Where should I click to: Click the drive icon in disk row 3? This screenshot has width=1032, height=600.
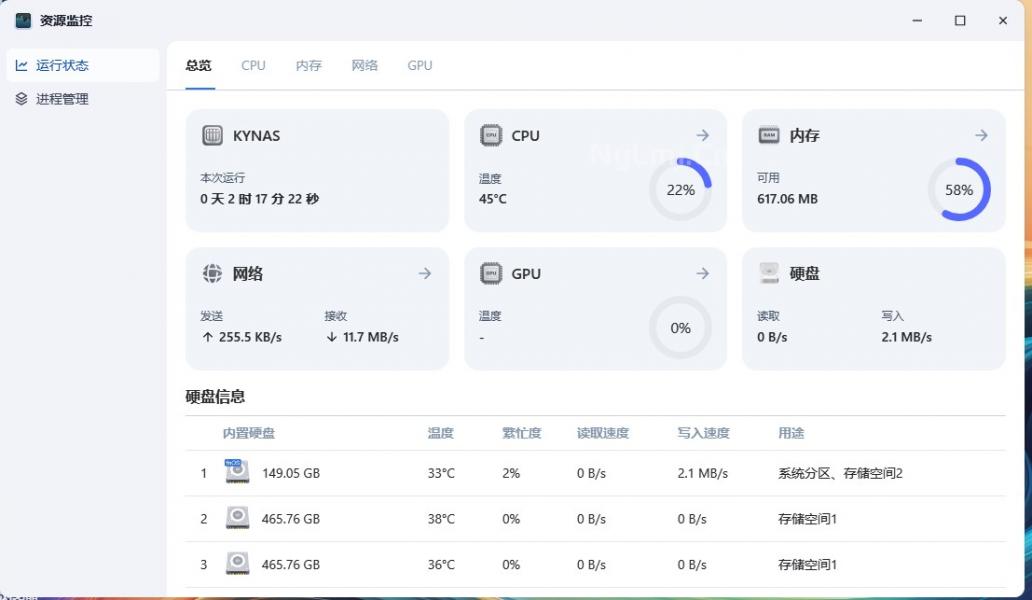coord(237,564)
